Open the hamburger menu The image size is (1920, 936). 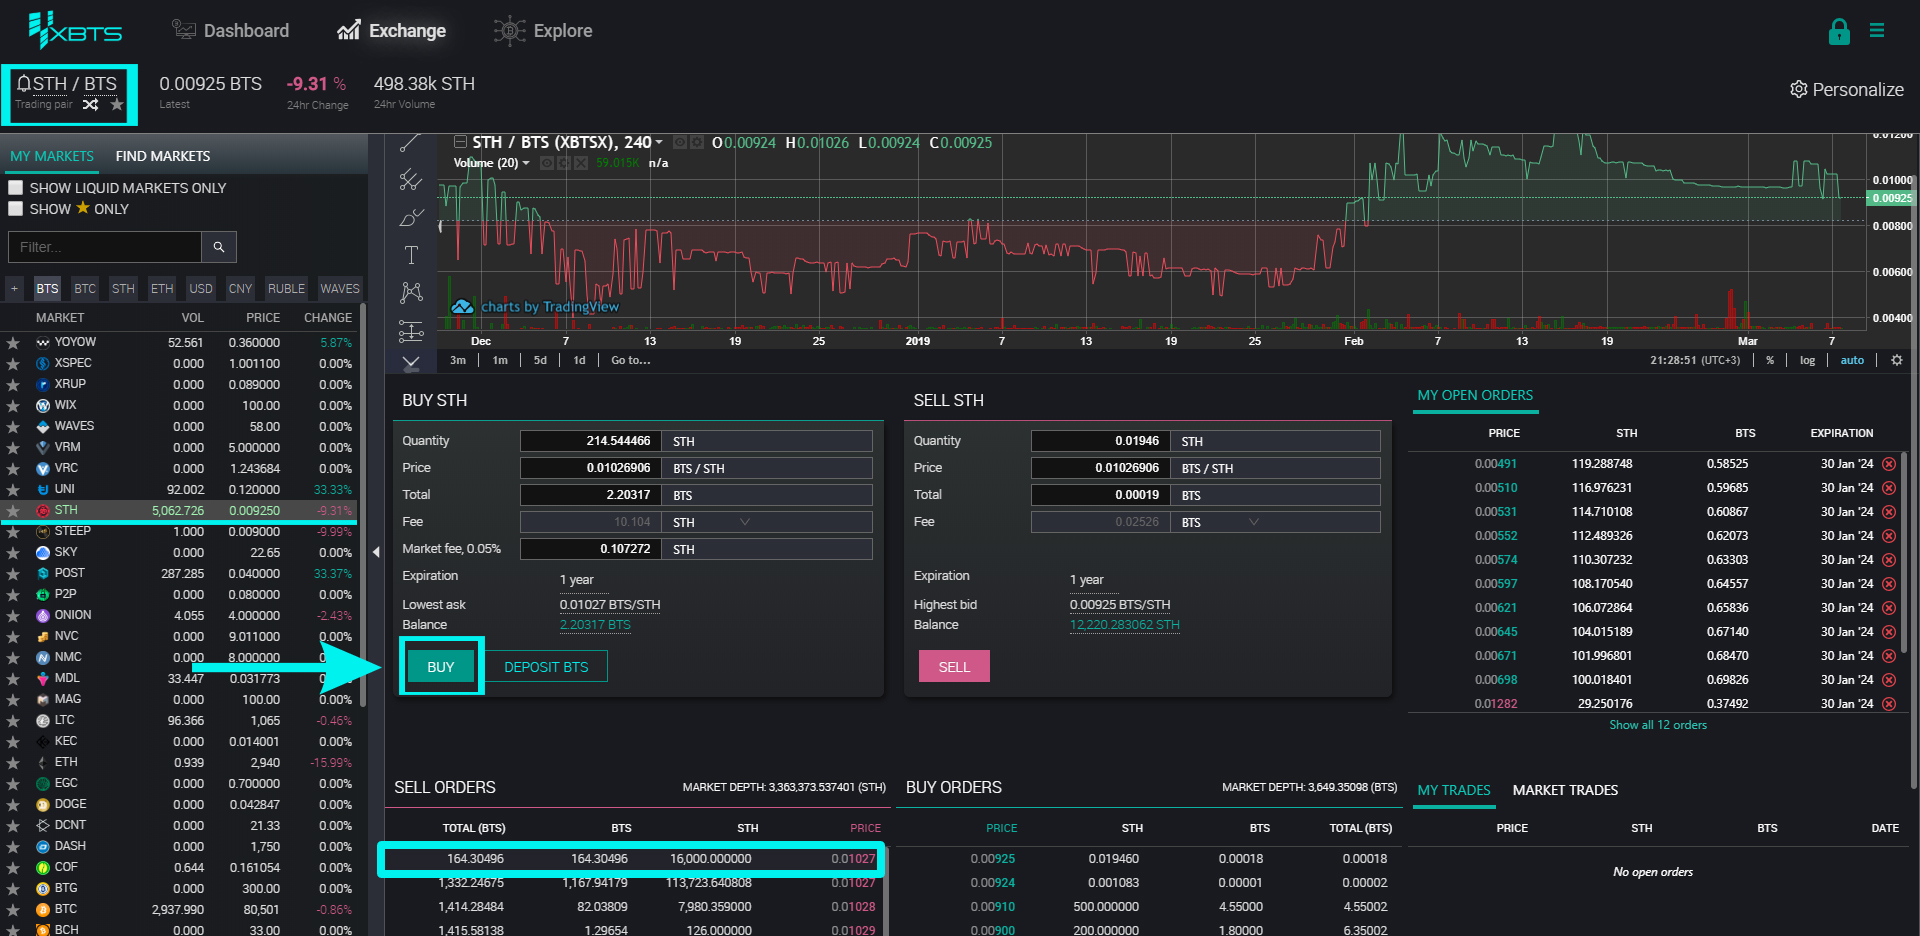click(x=1877, y=31)
